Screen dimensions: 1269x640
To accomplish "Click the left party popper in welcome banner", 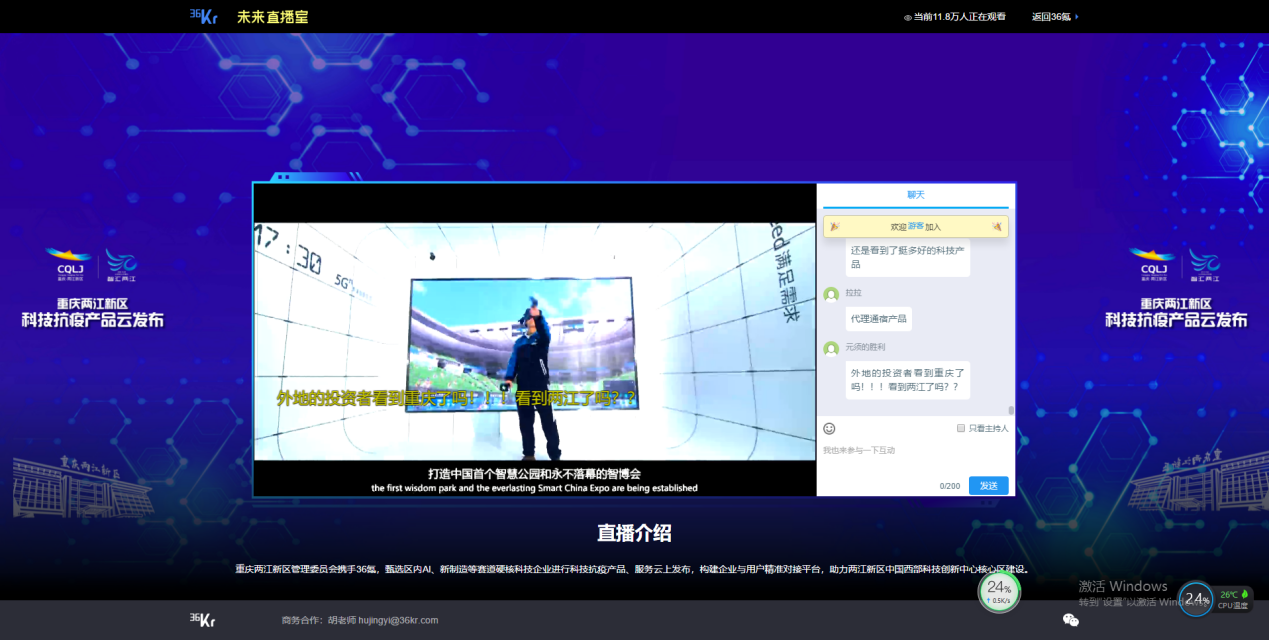I will point(835,227).
